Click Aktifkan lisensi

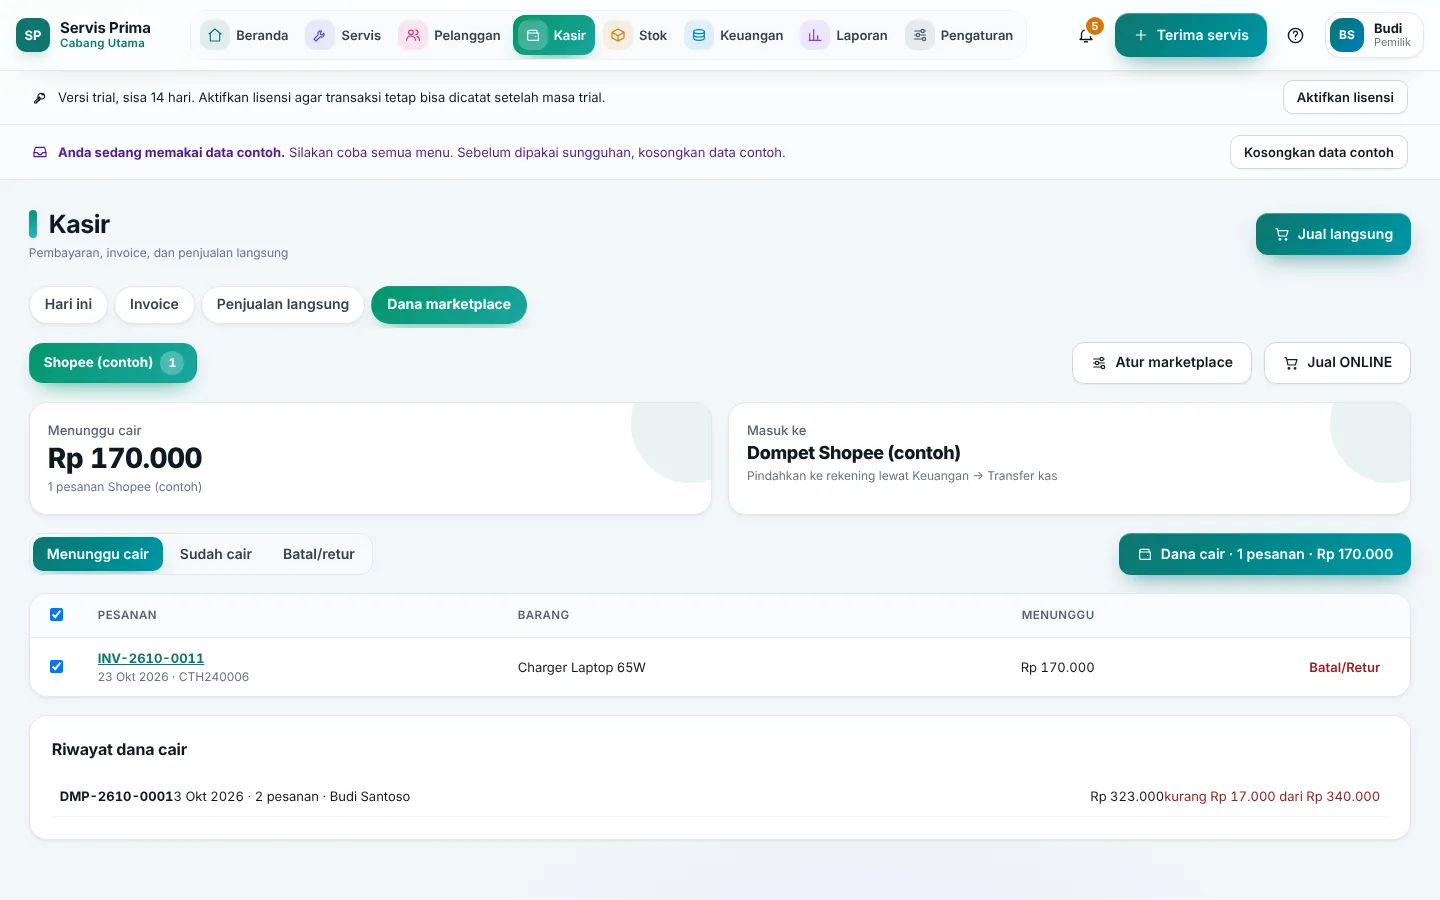click(1345, 97)
